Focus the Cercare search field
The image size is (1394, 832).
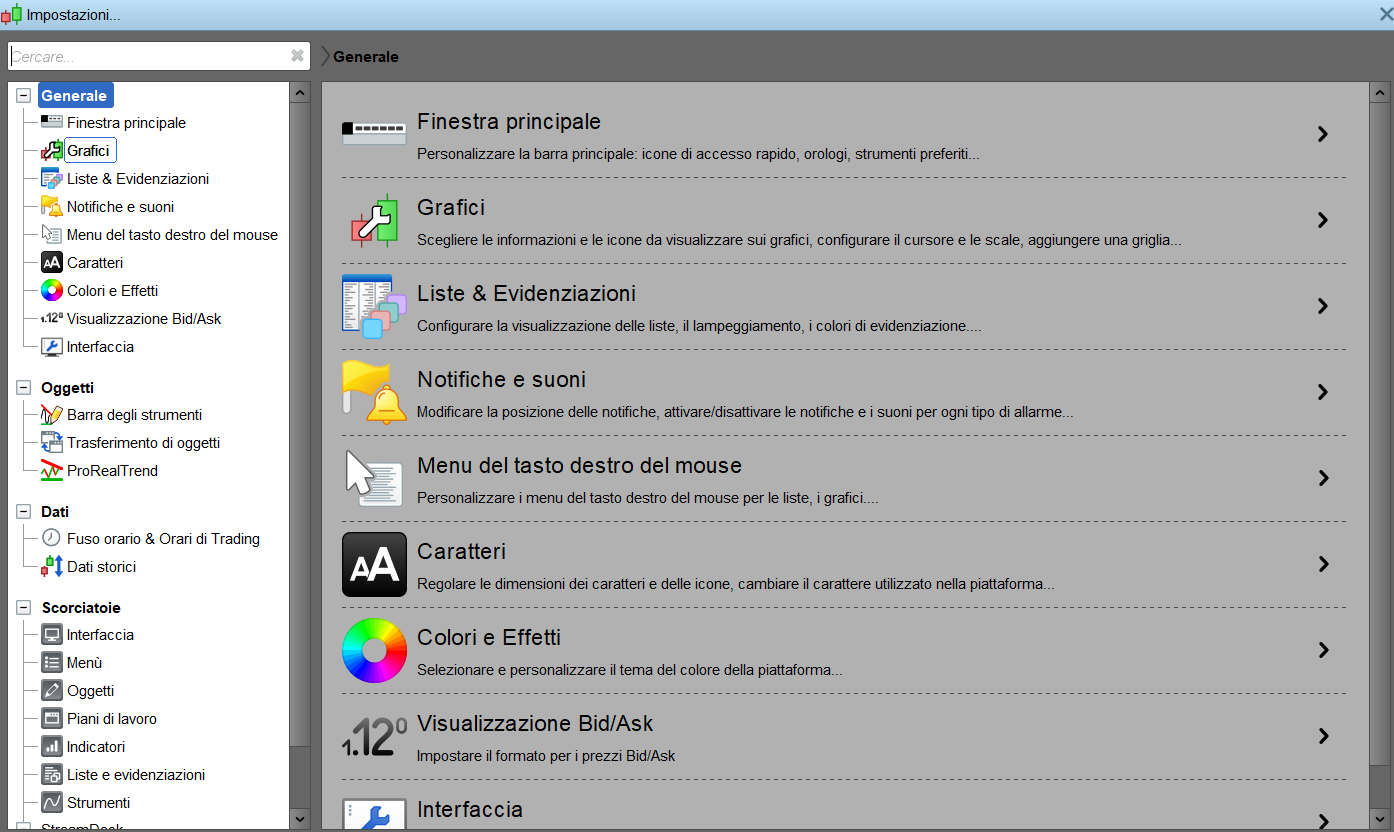click(148, 57)
